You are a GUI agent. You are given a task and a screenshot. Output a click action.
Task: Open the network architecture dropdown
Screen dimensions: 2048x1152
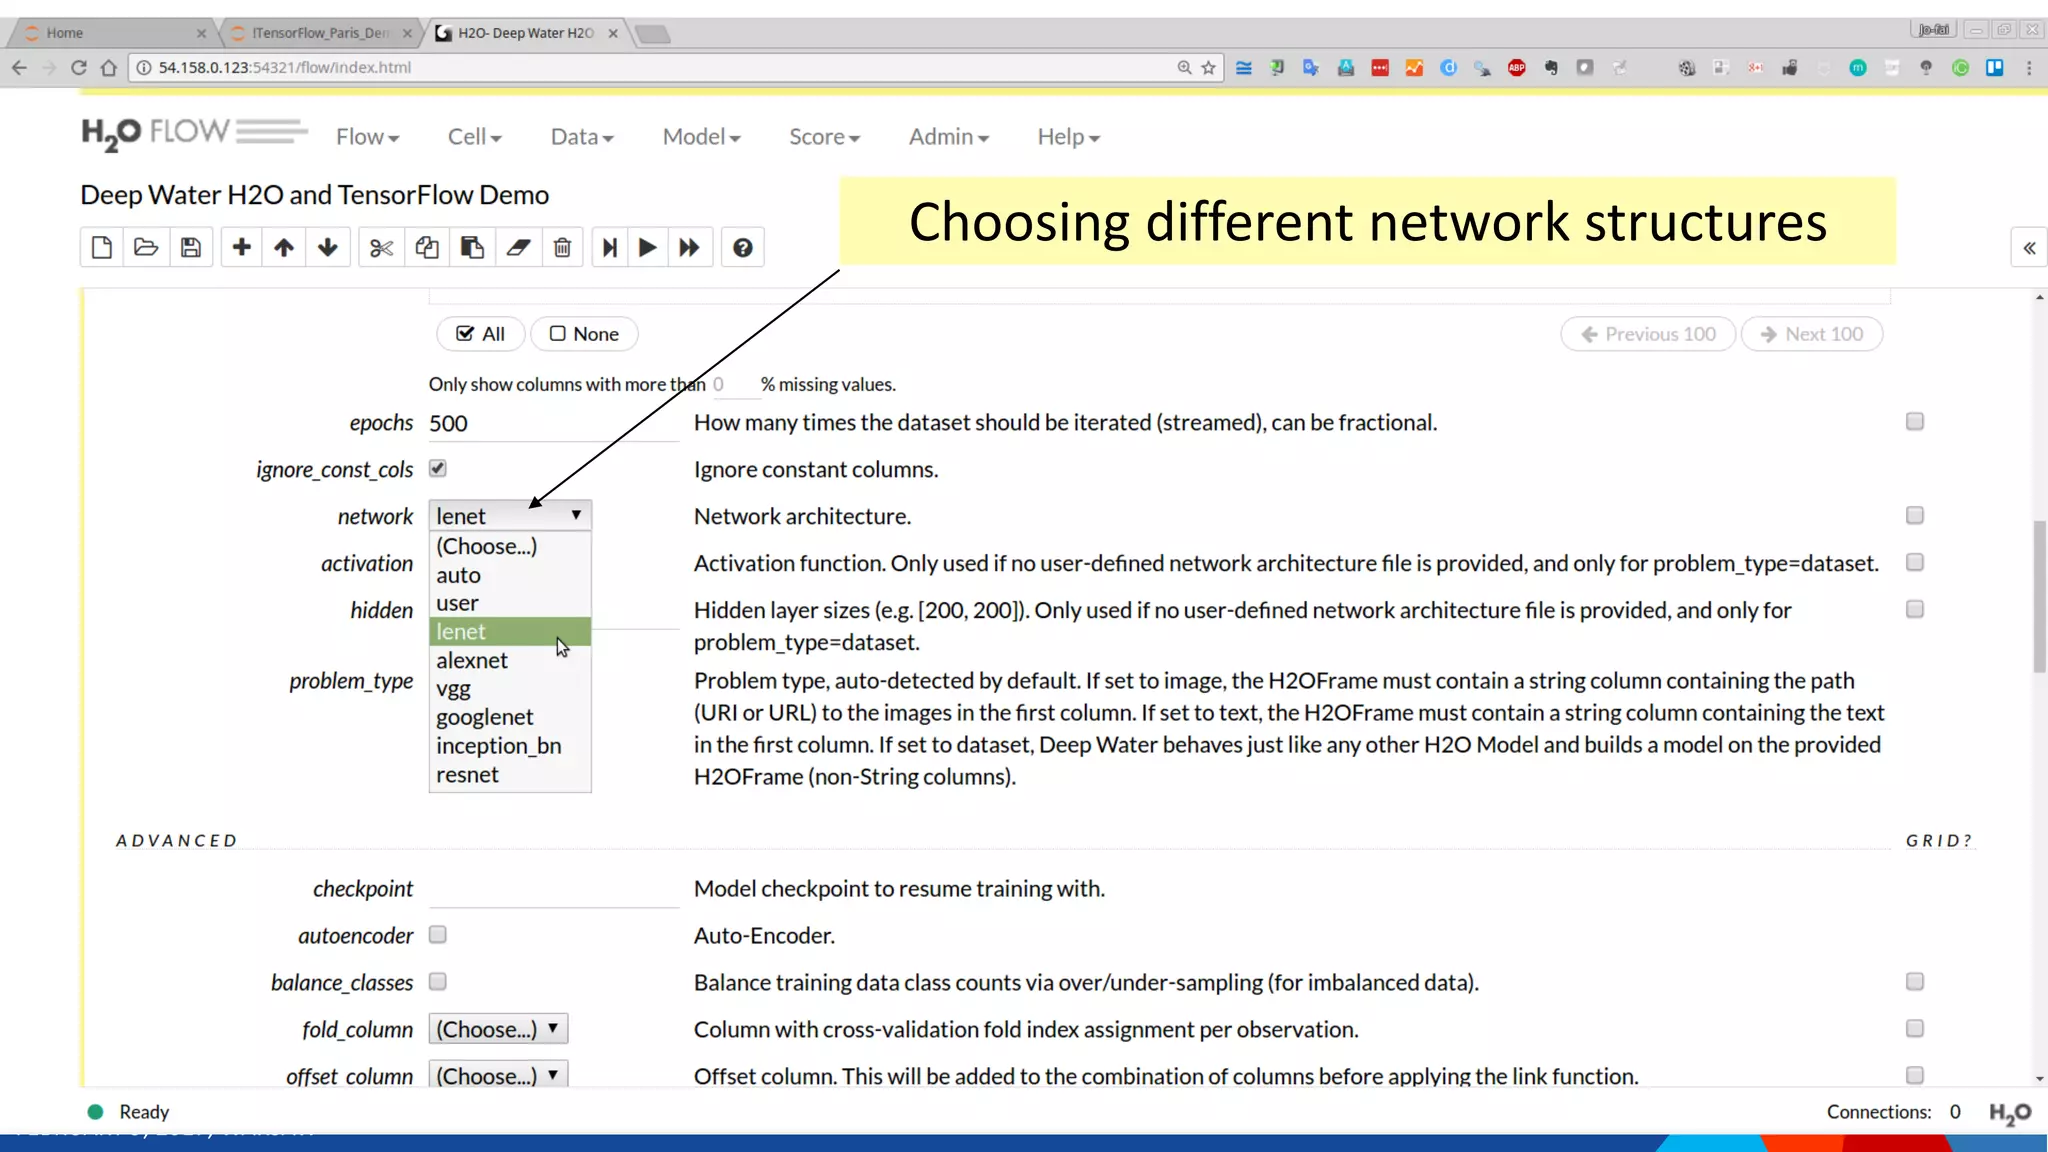point(510,515)
